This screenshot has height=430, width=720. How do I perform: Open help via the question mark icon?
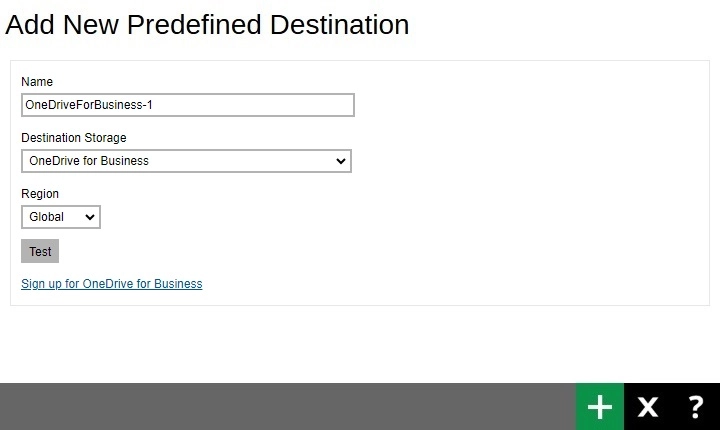[x=696, y=407]
